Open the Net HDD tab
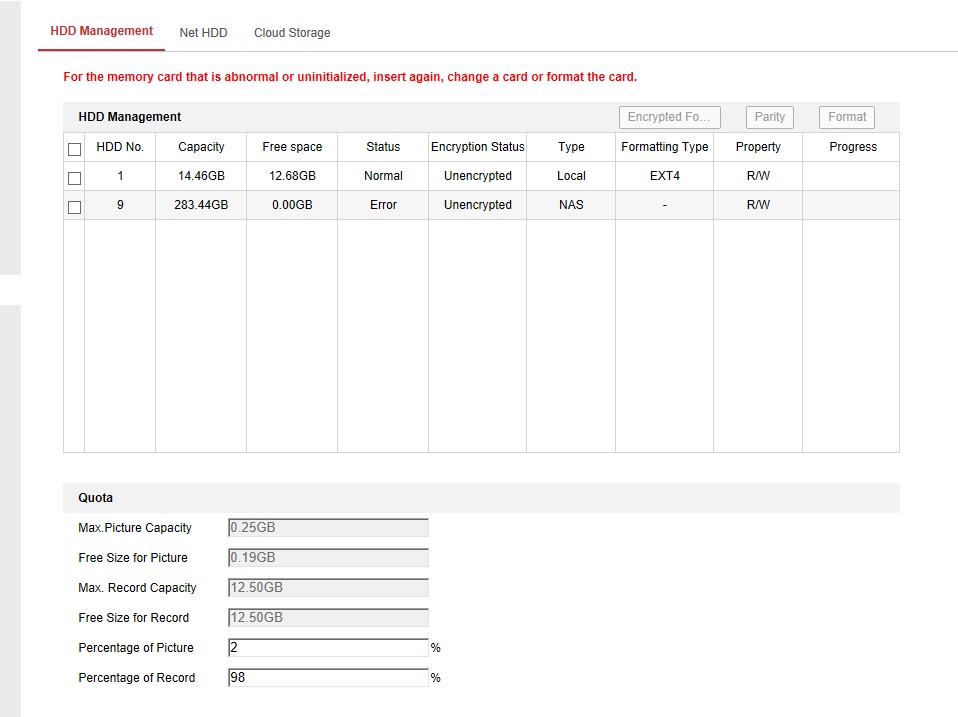This screenshot has width=958, height=717. (x=203, y=33)
